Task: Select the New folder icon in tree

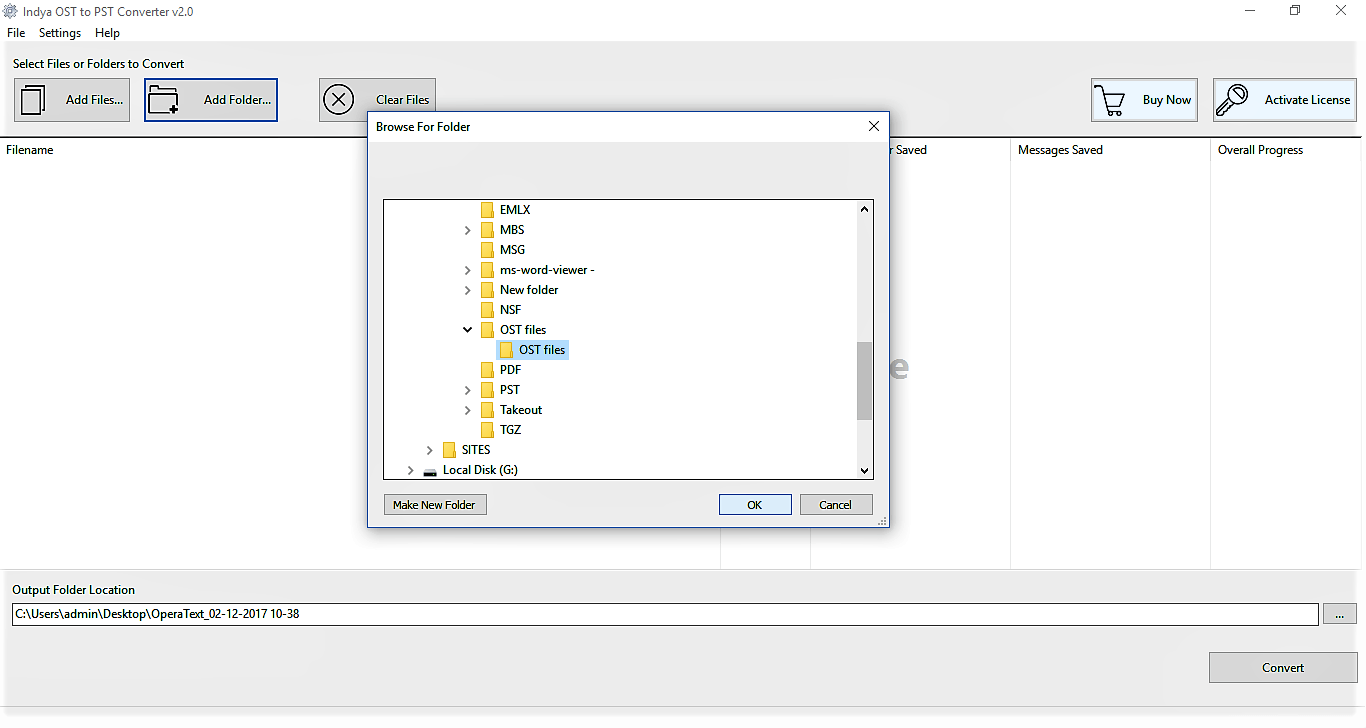Action: tap(487, 290)
